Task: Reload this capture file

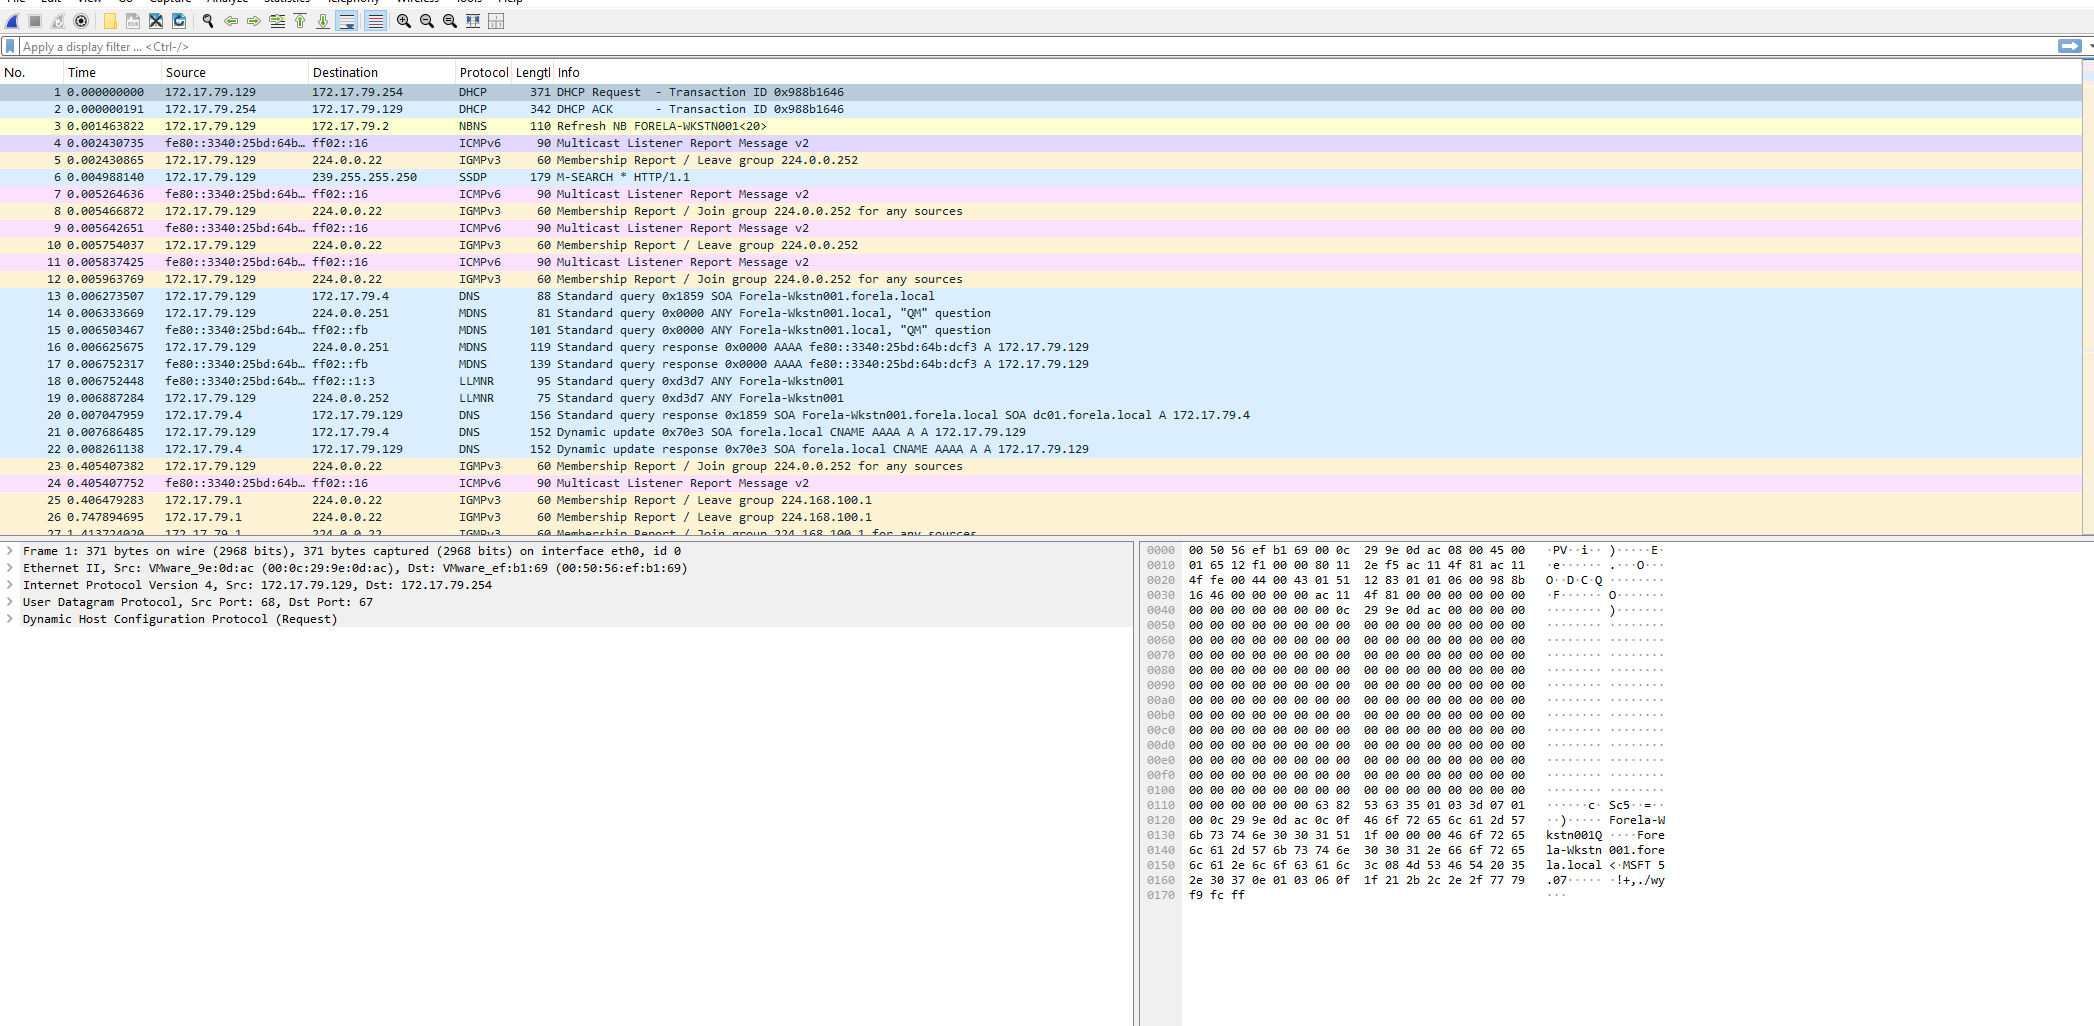Action: click(179, 21)
